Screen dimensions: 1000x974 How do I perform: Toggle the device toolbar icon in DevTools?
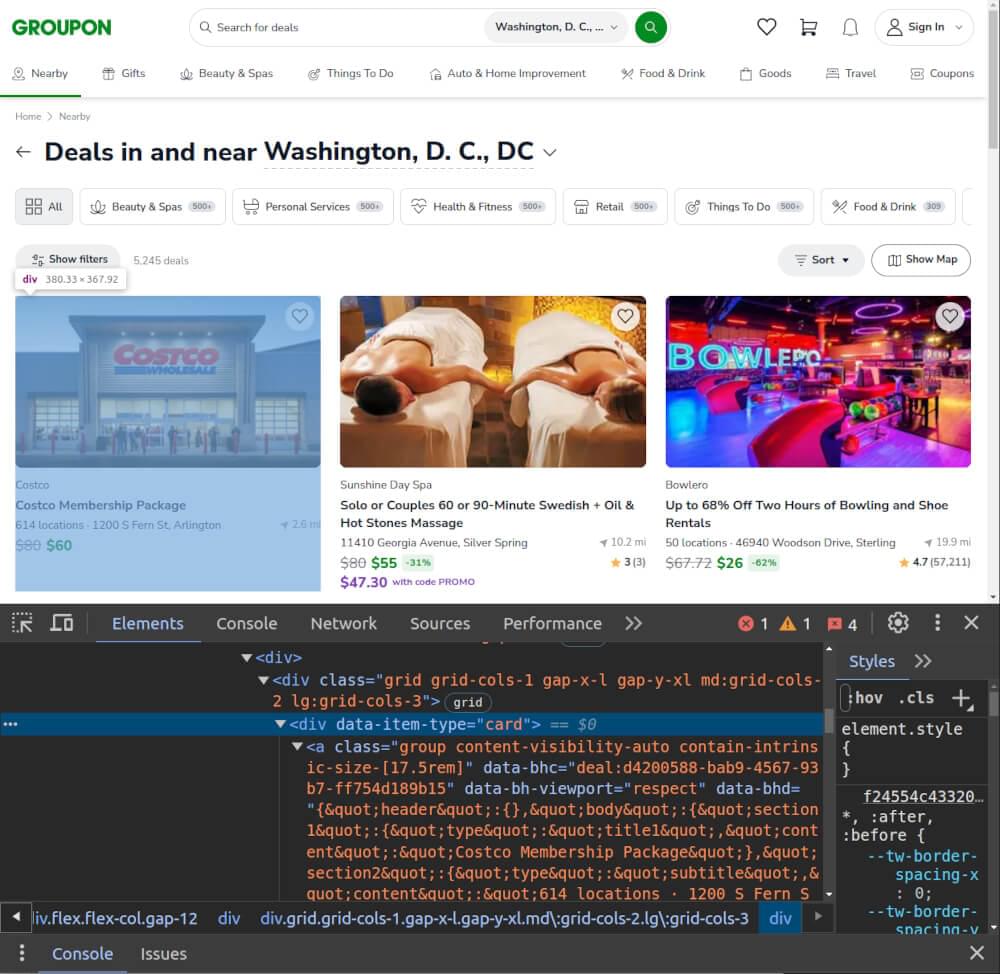click(61, 622)
